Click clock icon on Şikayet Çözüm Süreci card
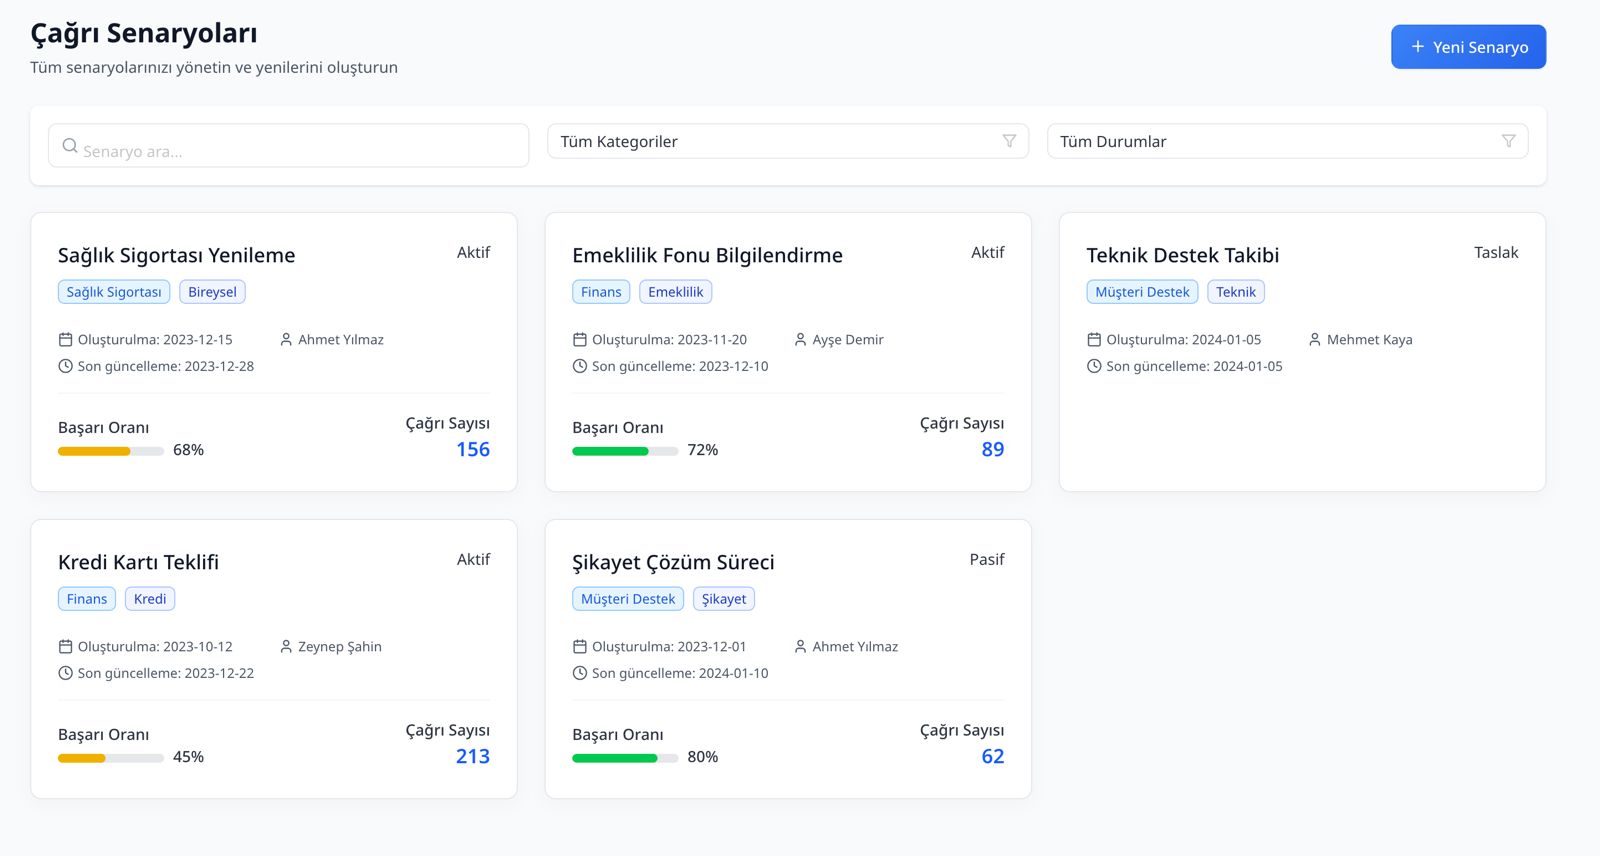 pos(580,673)
